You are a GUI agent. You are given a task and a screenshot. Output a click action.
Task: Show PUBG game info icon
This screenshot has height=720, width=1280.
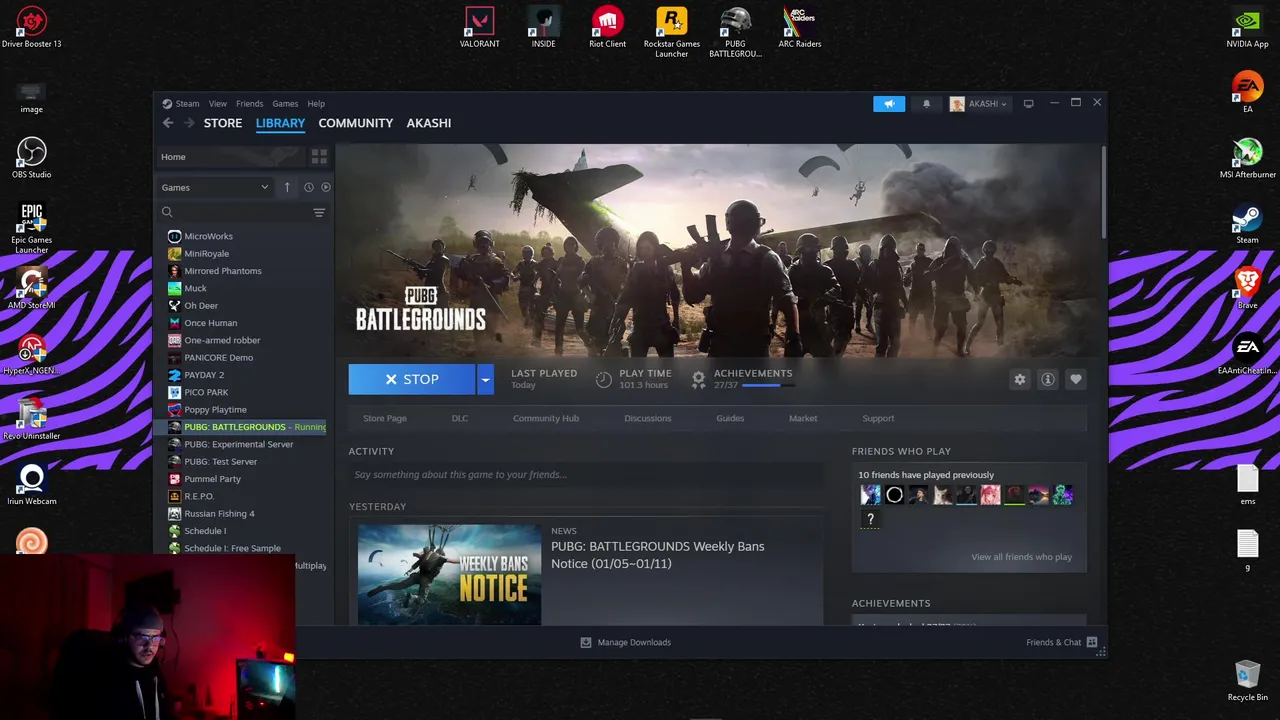tap(1047, 380)
